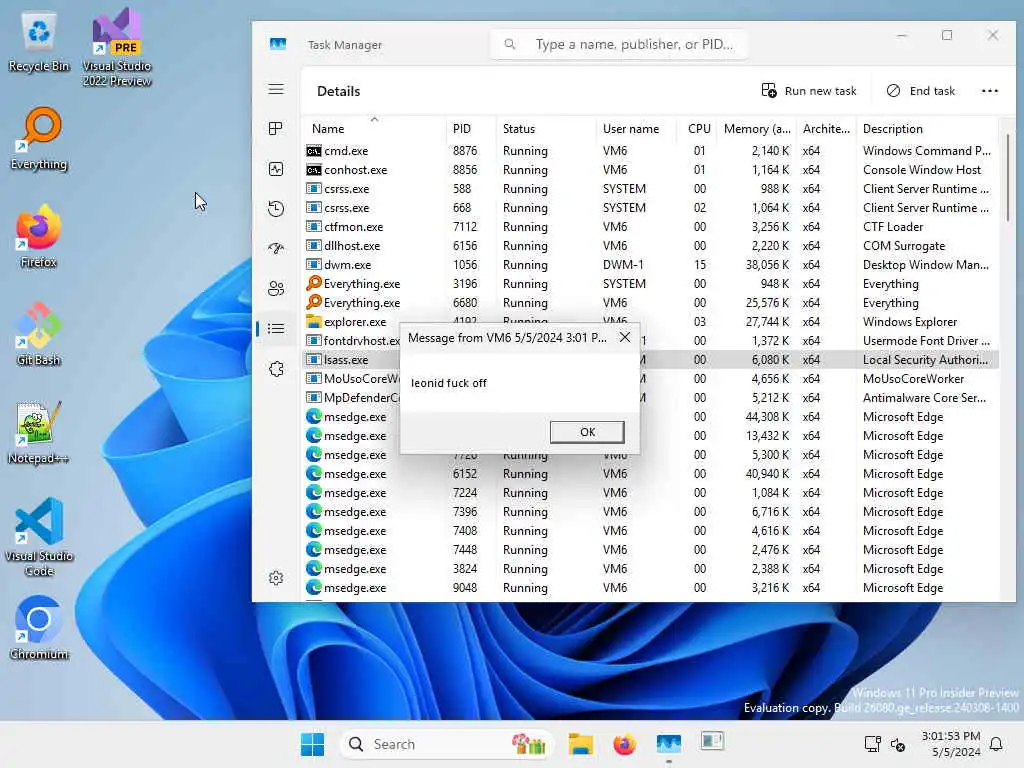The height and width of the screenshot is (768, 1024).
Task: Open Task Manager Settings gear icon
Action: tap(276, 578)
